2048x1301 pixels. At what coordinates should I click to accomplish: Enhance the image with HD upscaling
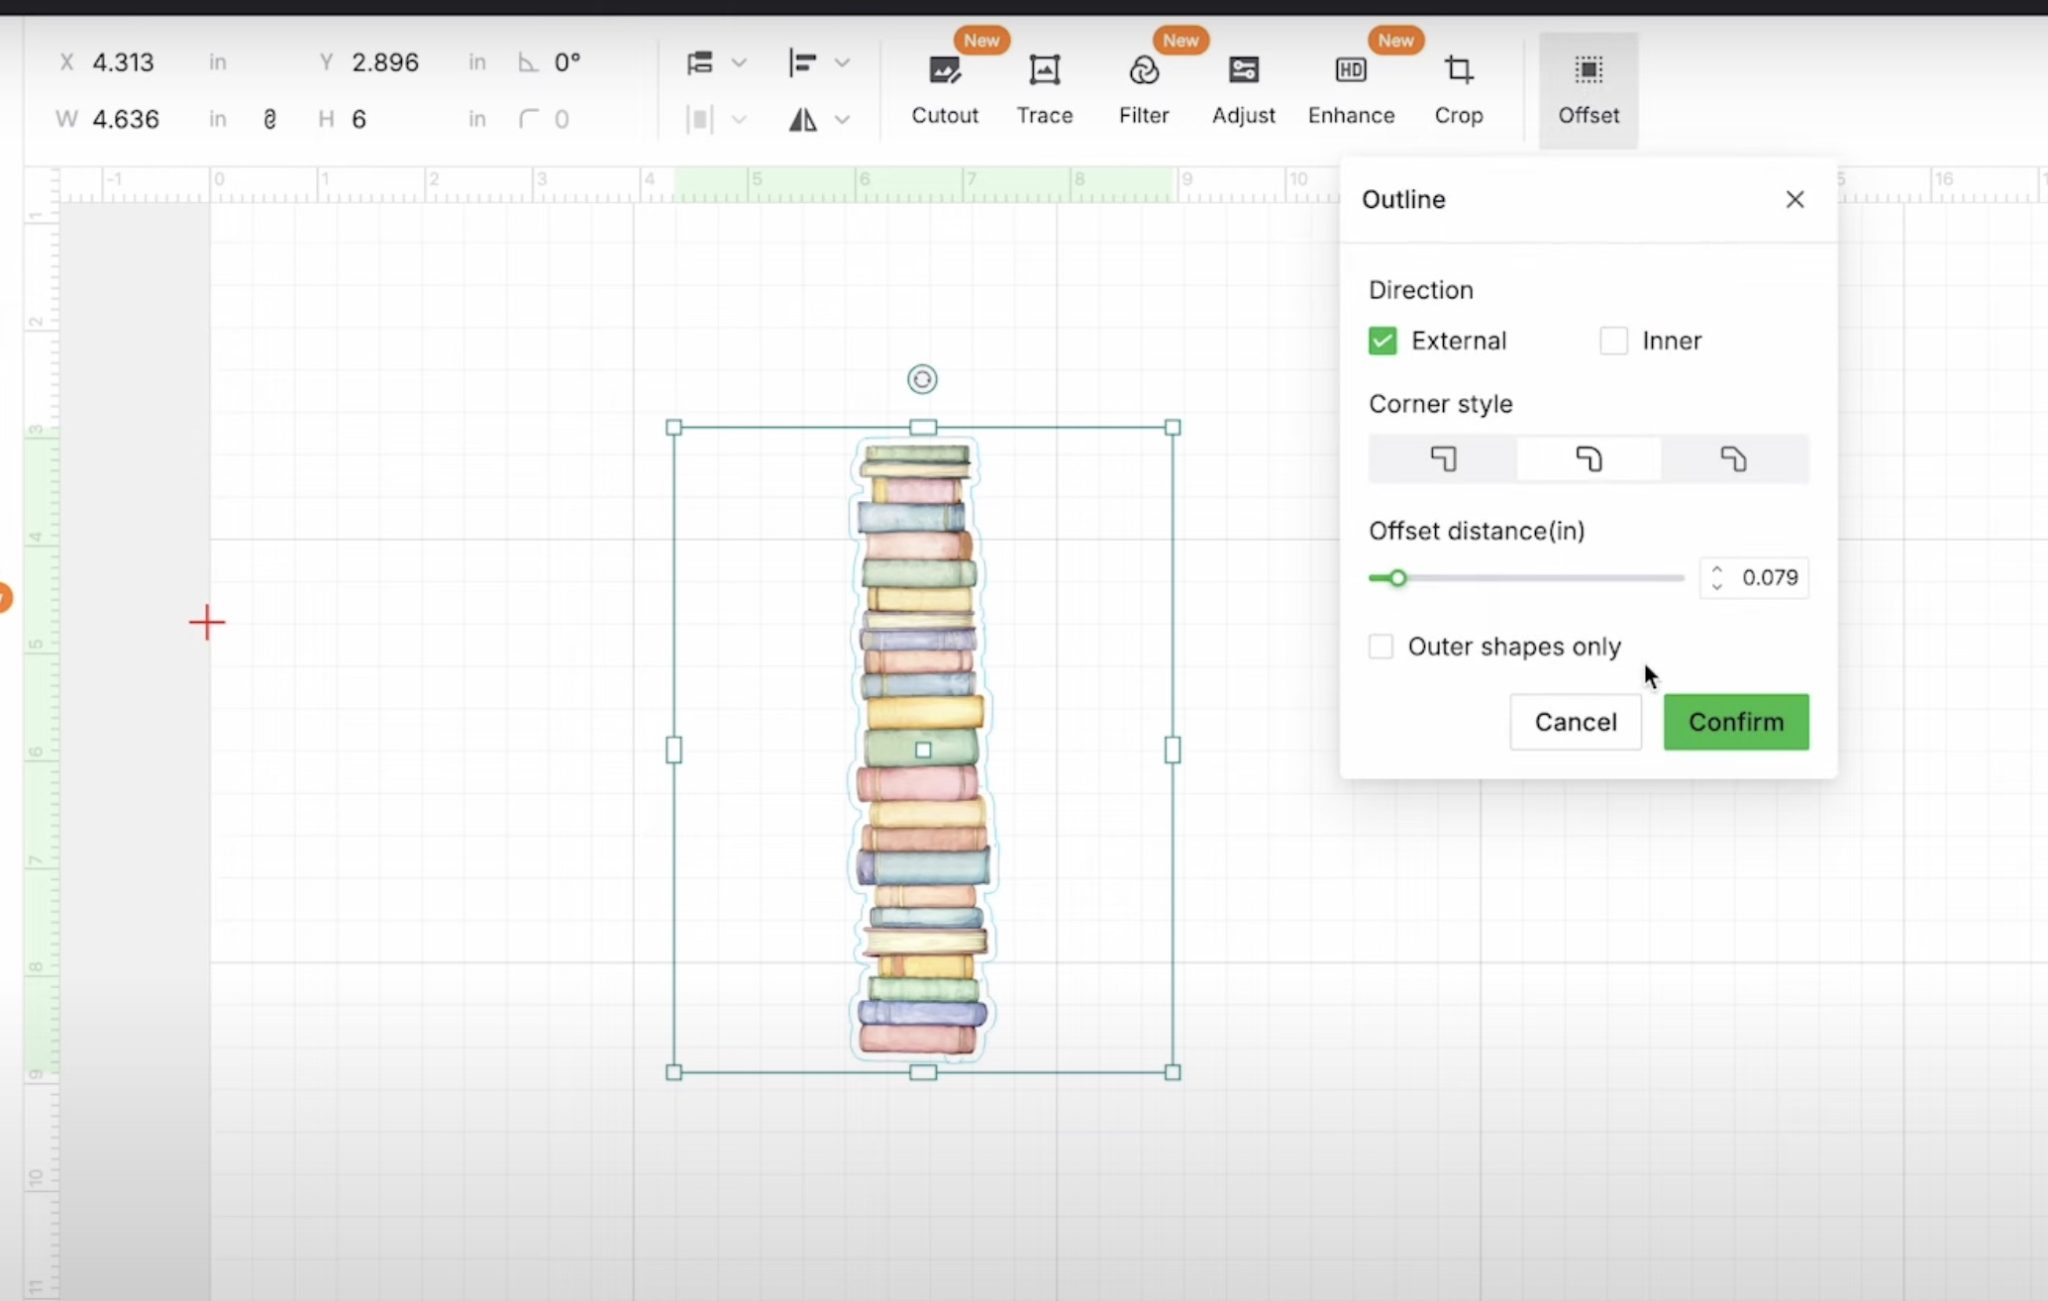(x=1350, y=88)
